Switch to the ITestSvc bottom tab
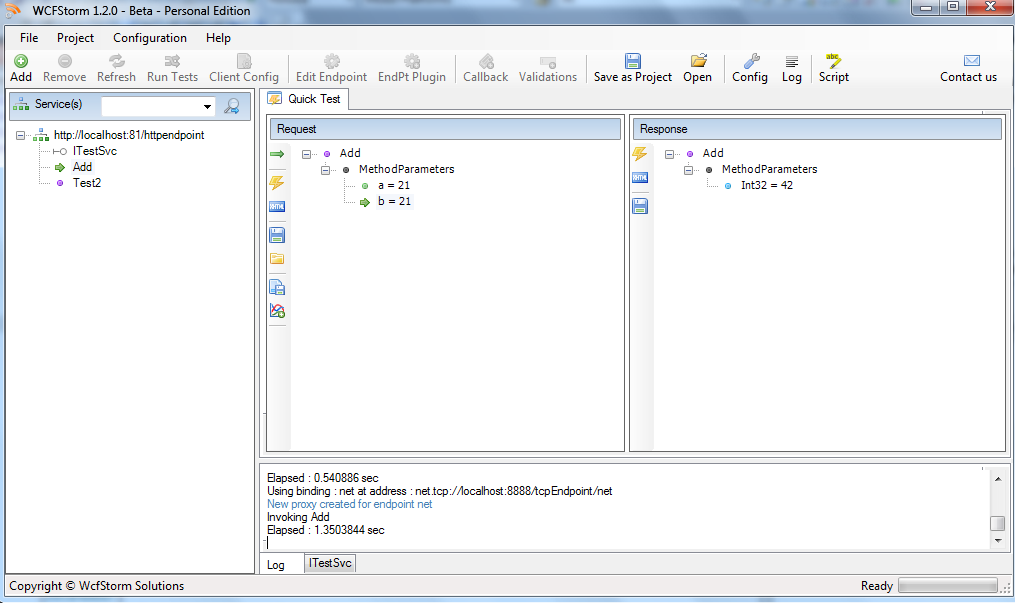The image size is (1015, 603). (330, 563)
